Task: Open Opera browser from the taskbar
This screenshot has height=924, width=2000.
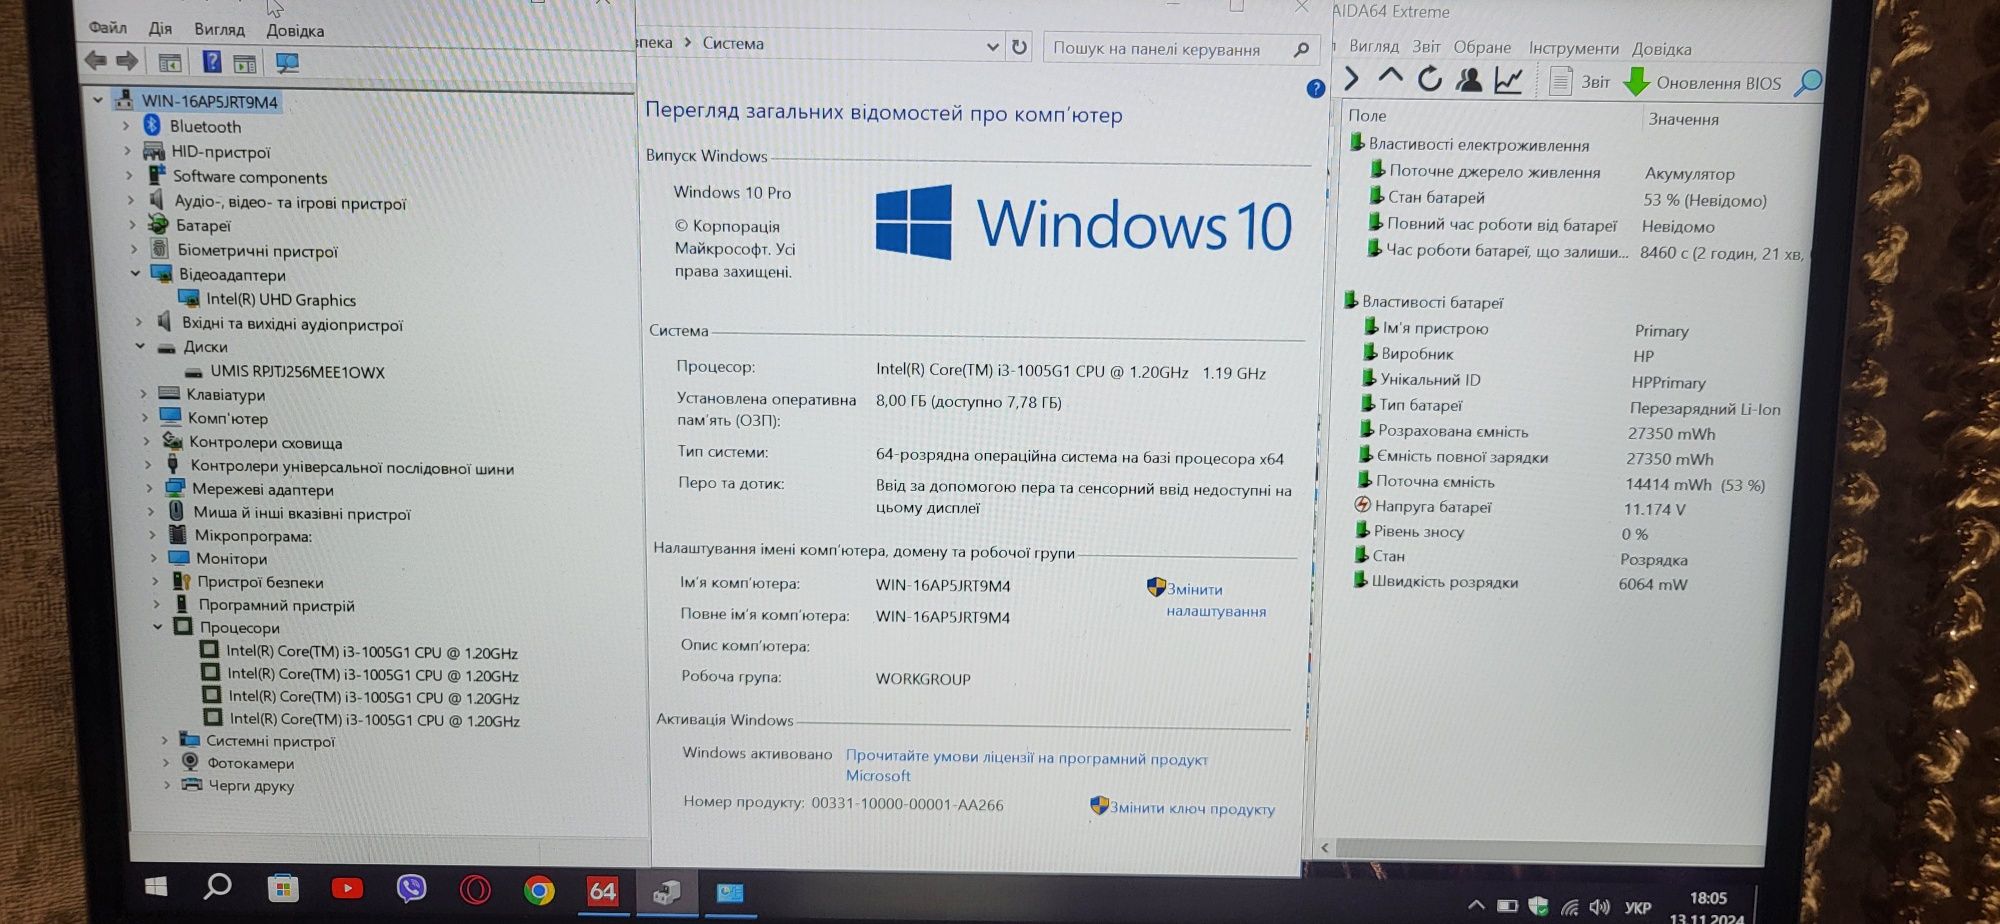Action: click(x=475, y=890)
